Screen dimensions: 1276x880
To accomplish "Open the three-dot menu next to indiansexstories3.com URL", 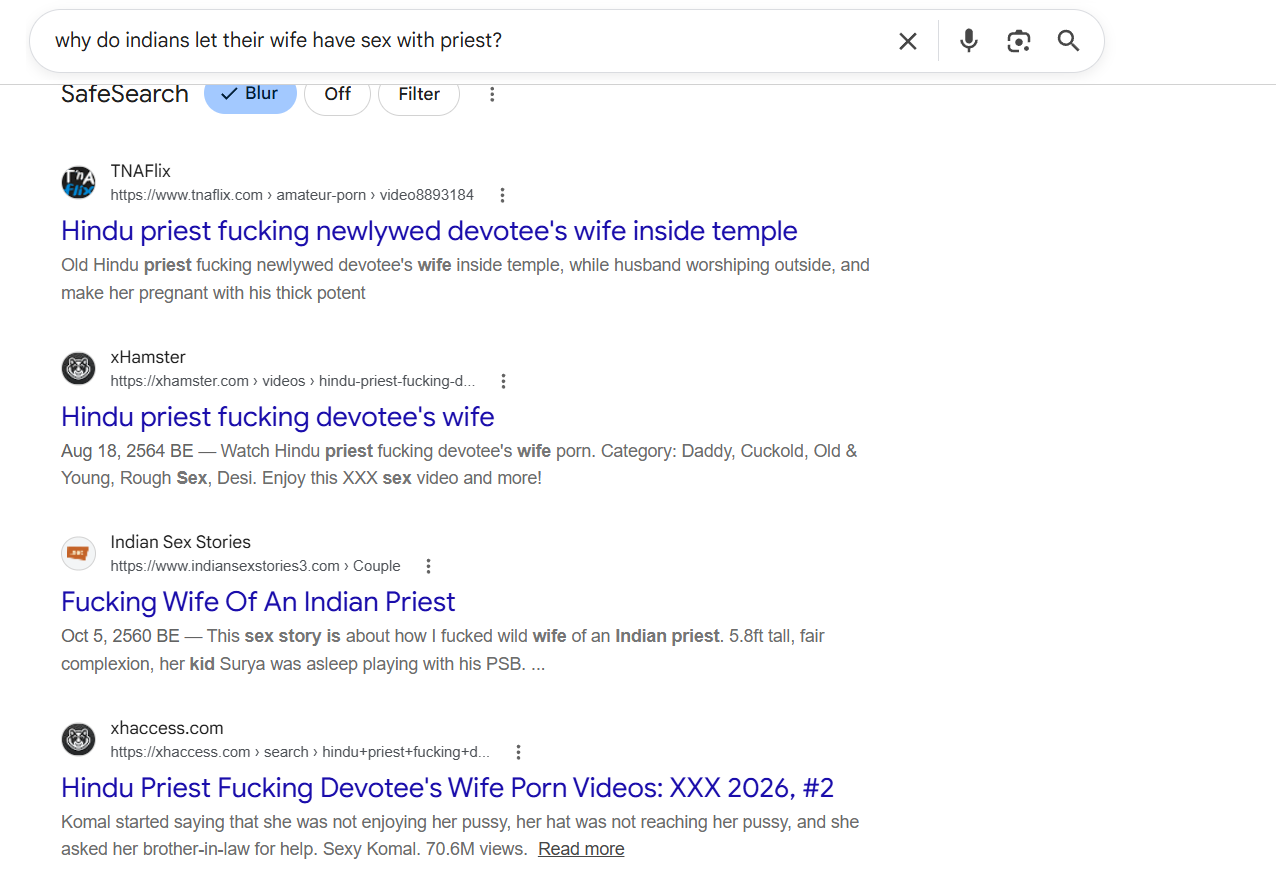I will click(428, 566).
